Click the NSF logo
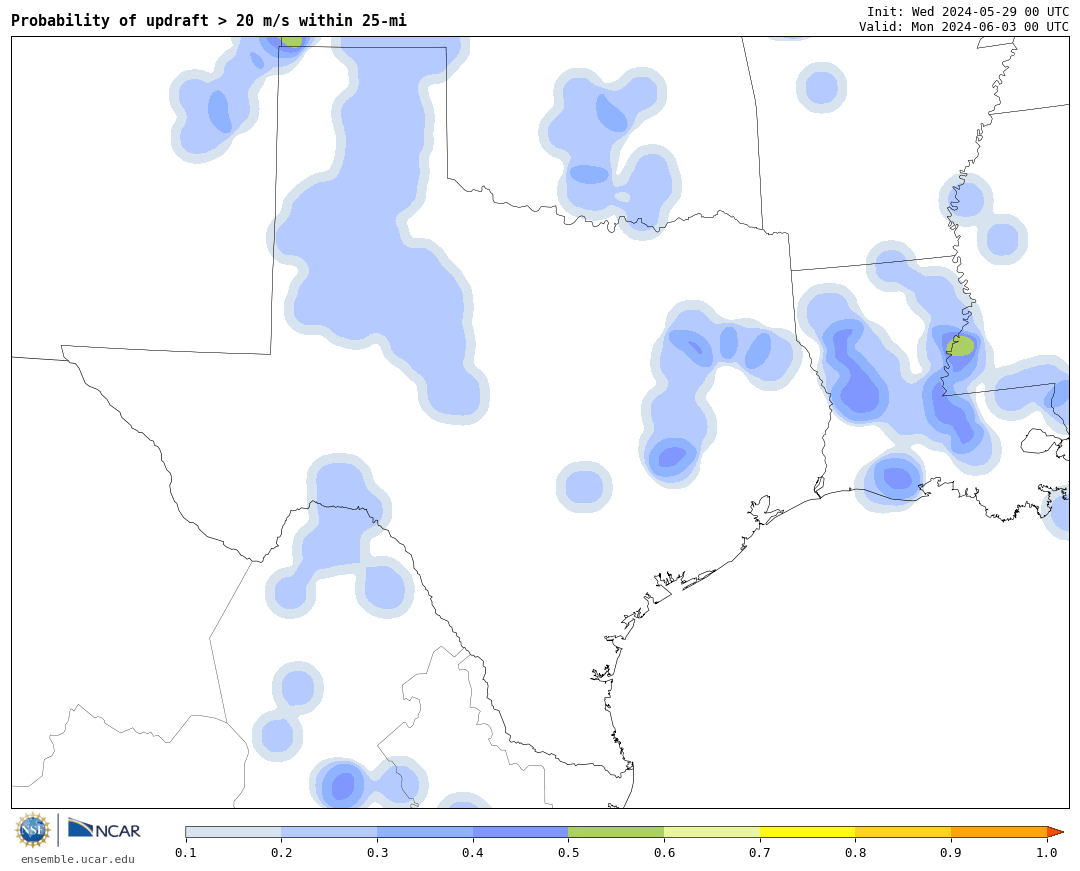The image size is (1080, 871). [33, 830]
